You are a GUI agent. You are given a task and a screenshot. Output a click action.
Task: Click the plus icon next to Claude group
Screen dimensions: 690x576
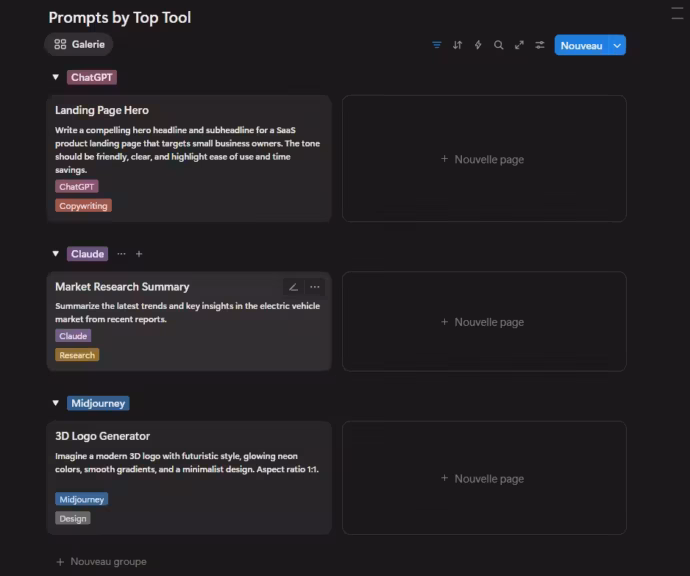(139, 254)
